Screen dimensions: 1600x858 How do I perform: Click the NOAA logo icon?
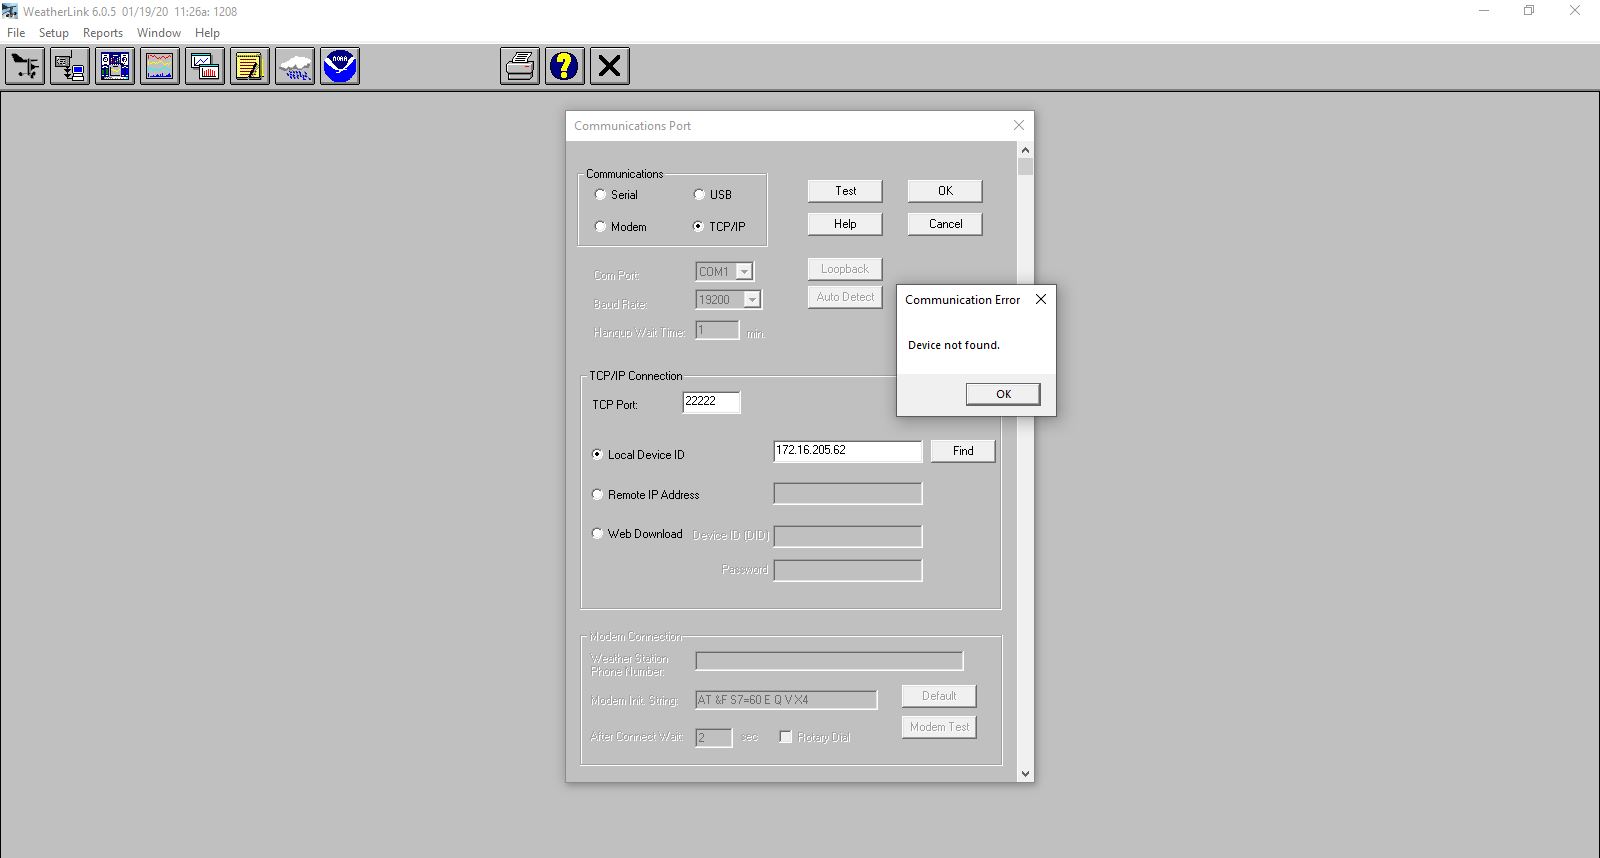(340, 67)
